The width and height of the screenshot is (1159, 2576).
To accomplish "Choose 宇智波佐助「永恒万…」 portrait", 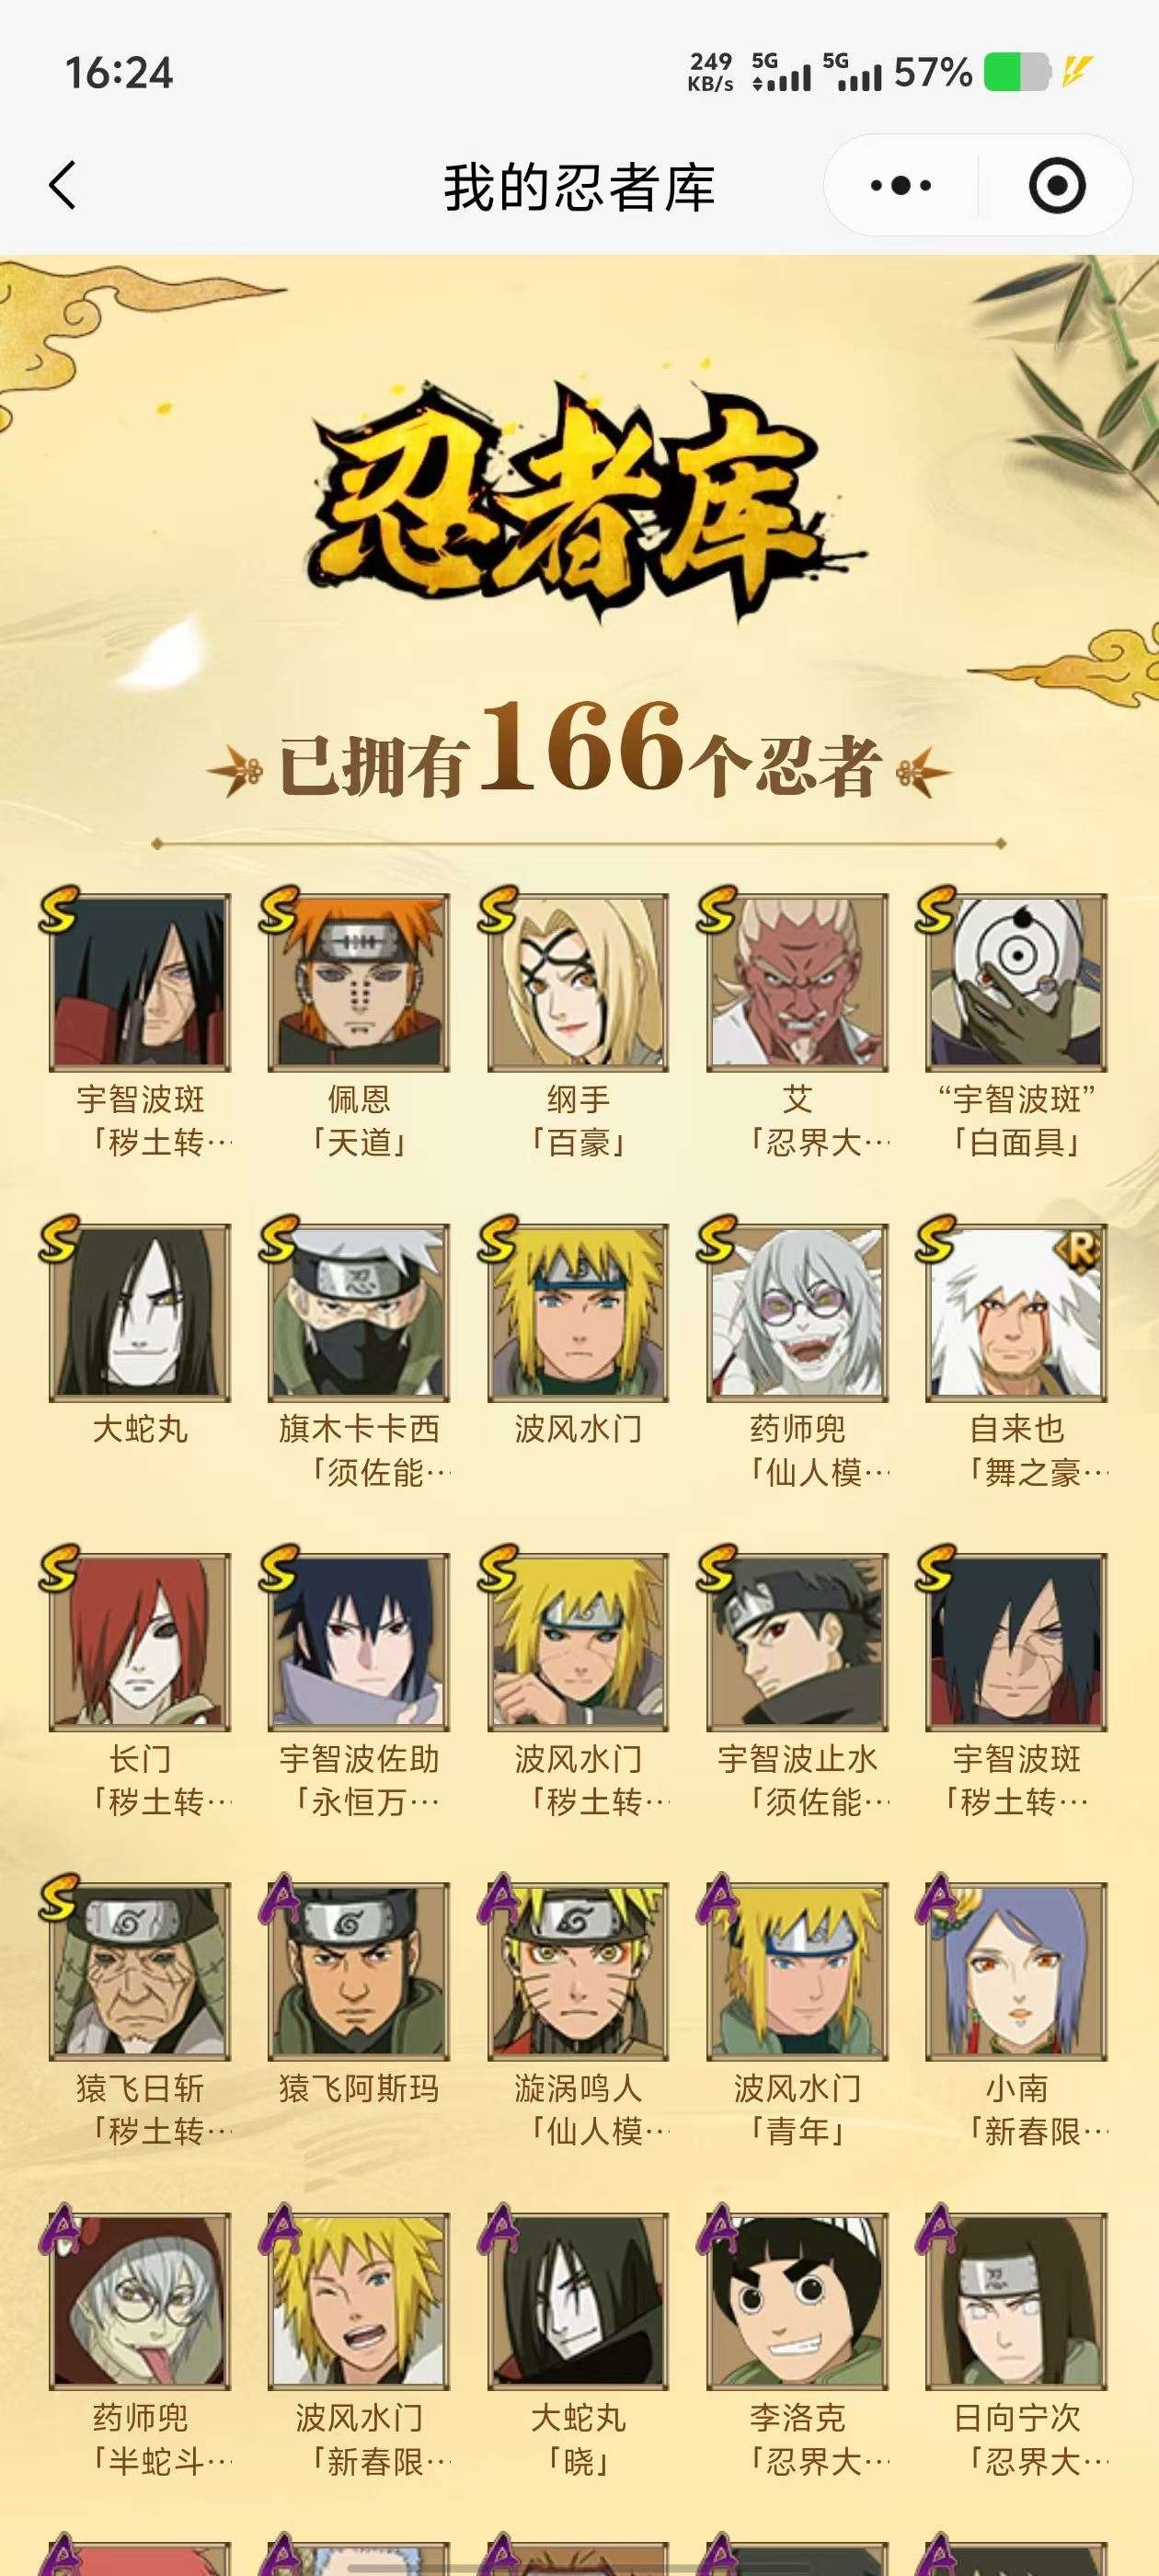I will 359,1642.
